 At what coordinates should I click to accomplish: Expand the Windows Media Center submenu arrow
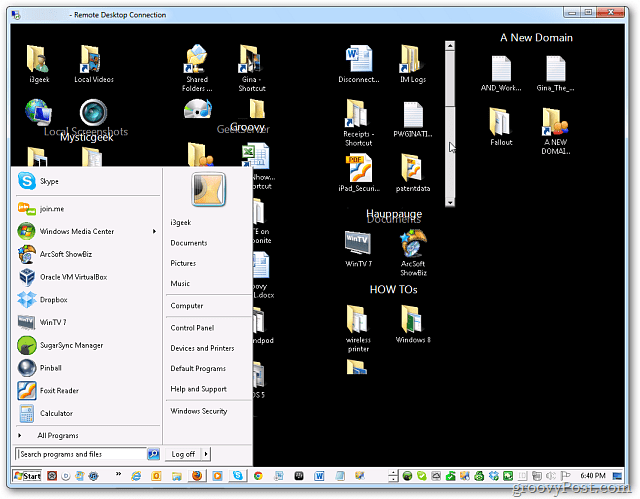point(154,231)
